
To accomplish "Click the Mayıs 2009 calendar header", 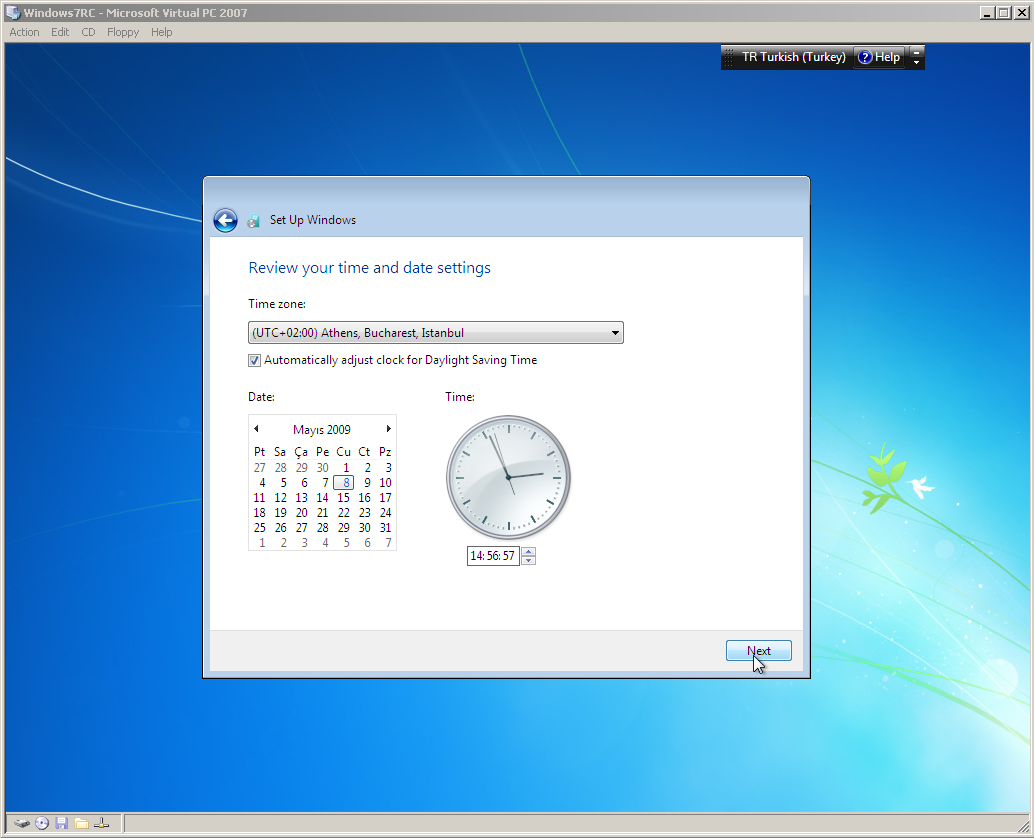I will [x=322, y=430].
